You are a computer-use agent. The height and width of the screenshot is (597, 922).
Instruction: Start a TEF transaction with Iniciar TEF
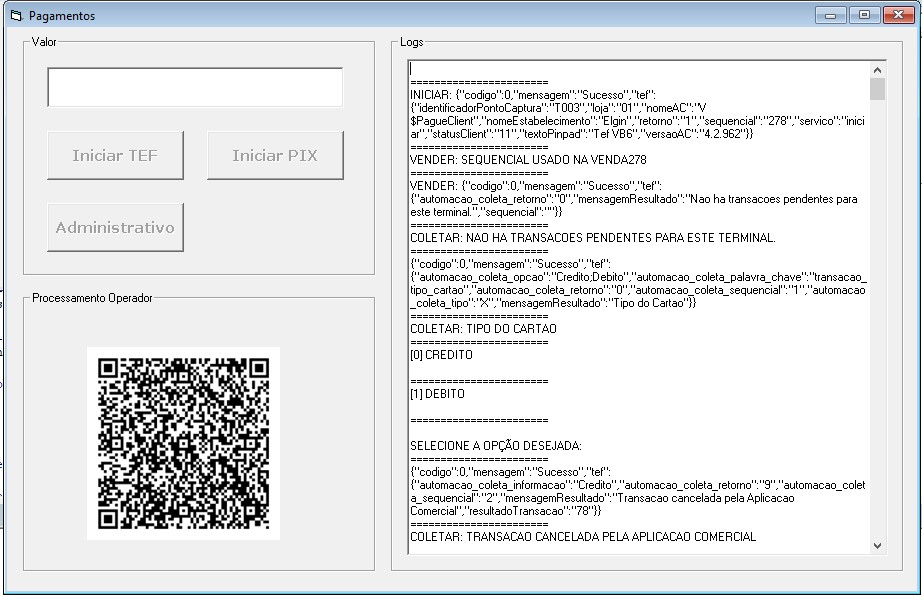click(115, 155)
